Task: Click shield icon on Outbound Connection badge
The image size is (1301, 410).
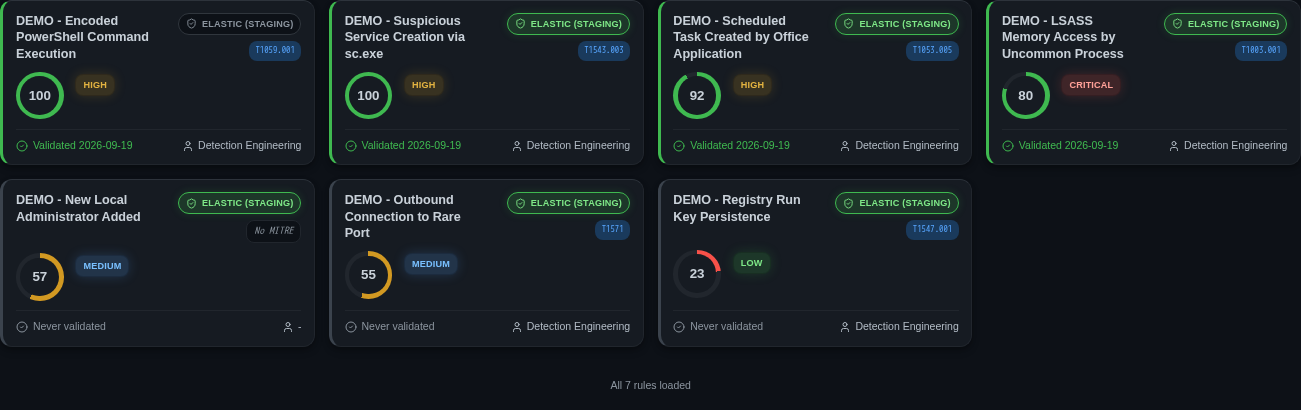Action: point(521,203)
